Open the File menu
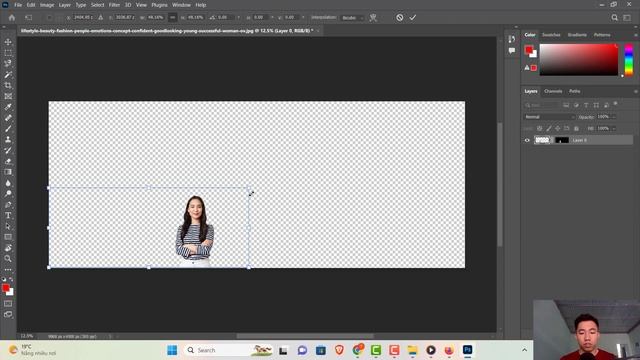Screen dimensions: 640x360 18,5
